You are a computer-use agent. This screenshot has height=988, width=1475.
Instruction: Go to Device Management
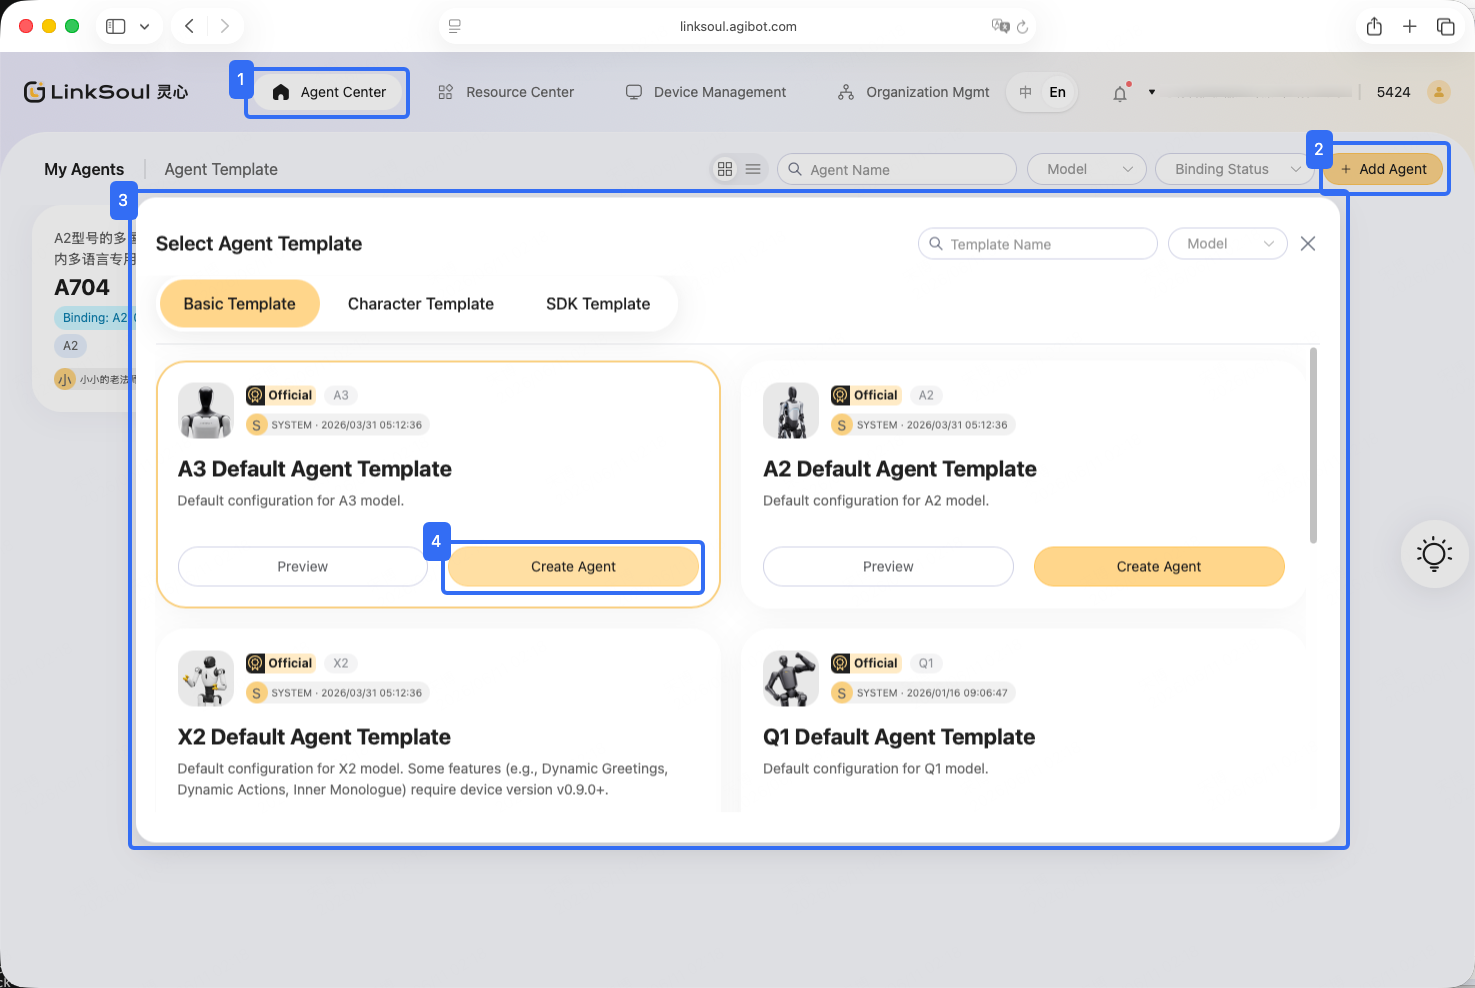[x=706, y=92]
